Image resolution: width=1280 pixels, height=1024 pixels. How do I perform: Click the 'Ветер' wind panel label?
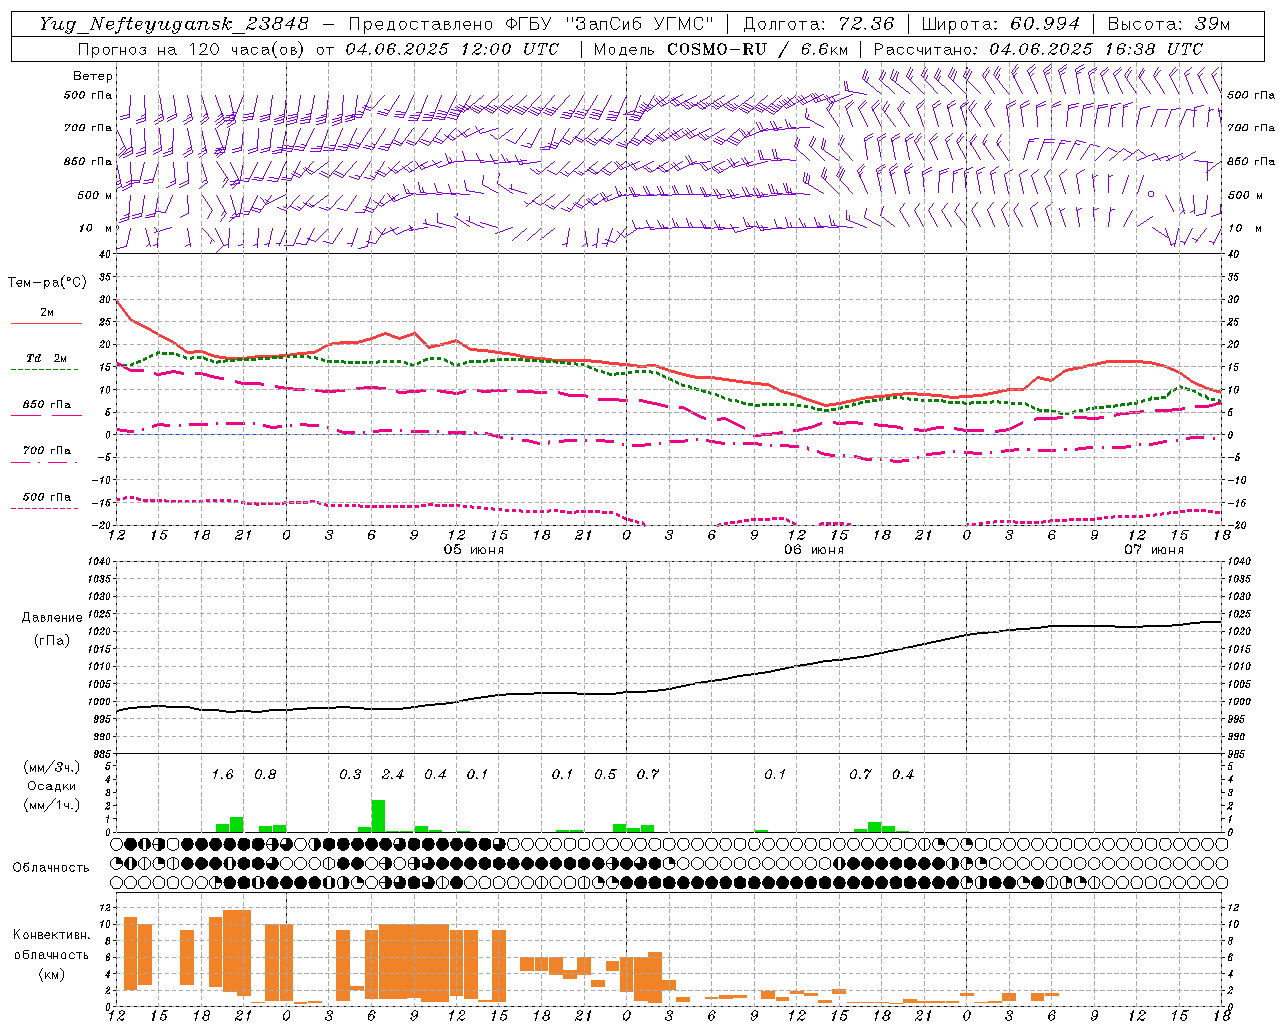pyautogui.click(x=93, y=76)
